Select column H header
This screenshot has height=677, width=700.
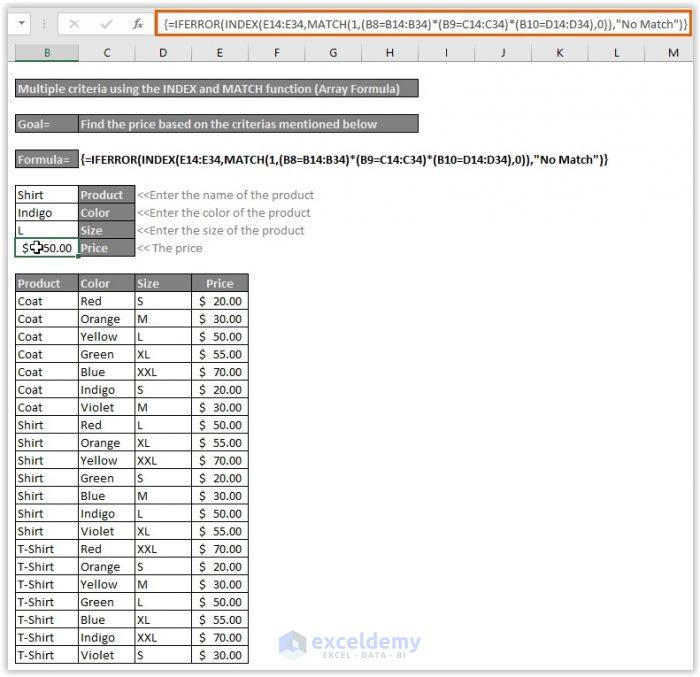[390, 53]
